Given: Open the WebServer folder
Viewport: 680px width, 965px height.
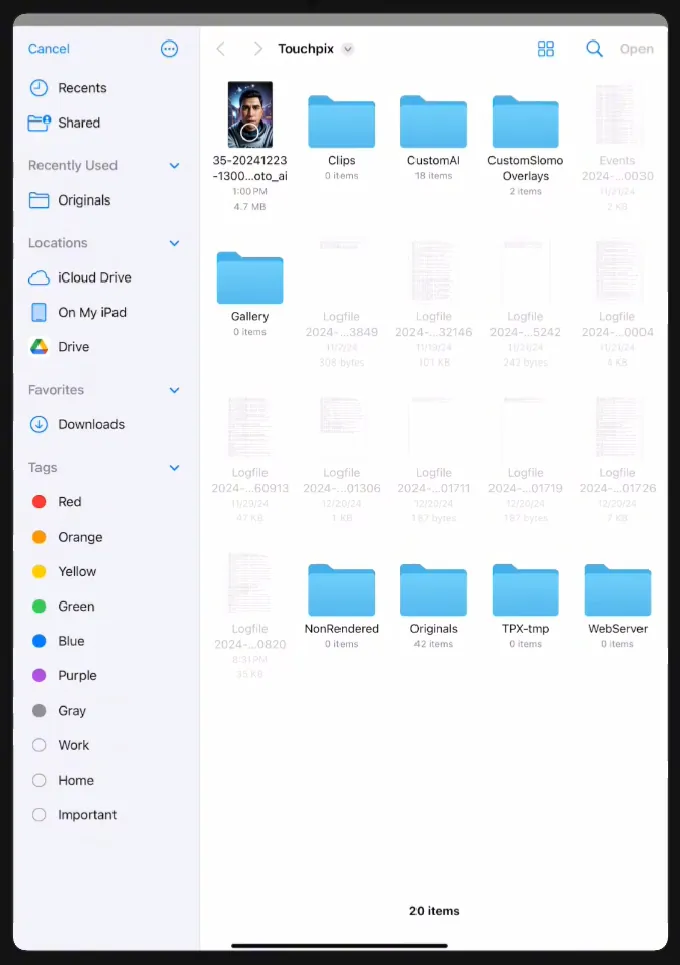Looking at the screenshot, I should (x=617, y=590).
